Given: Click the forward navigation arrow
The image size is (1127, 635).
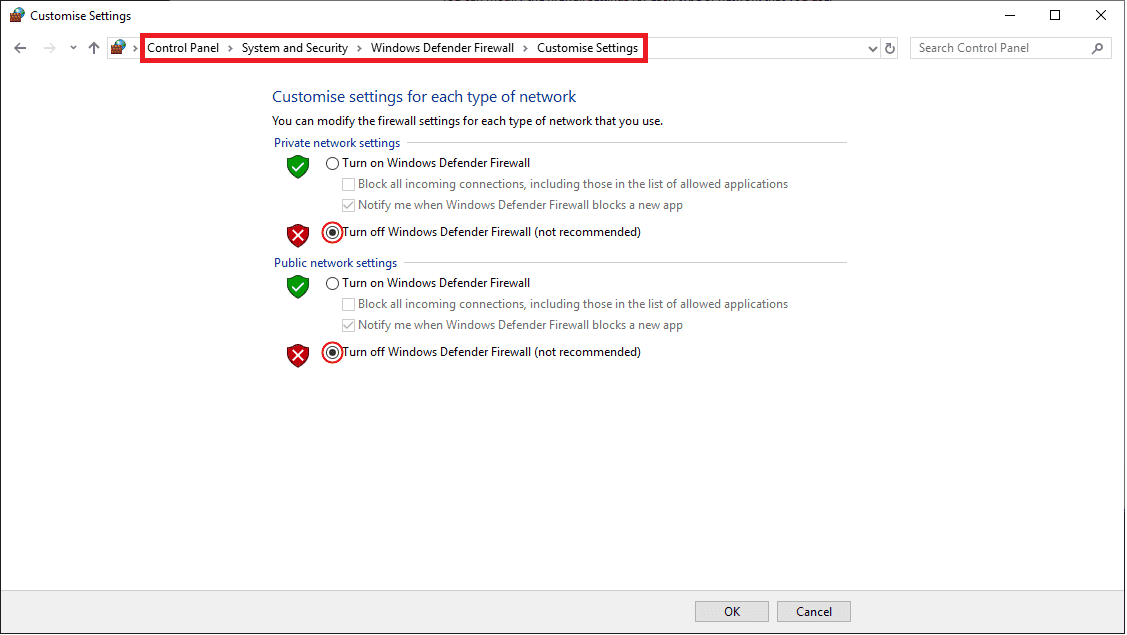Looking at the screenshot, I should click(x=48, y=47).
